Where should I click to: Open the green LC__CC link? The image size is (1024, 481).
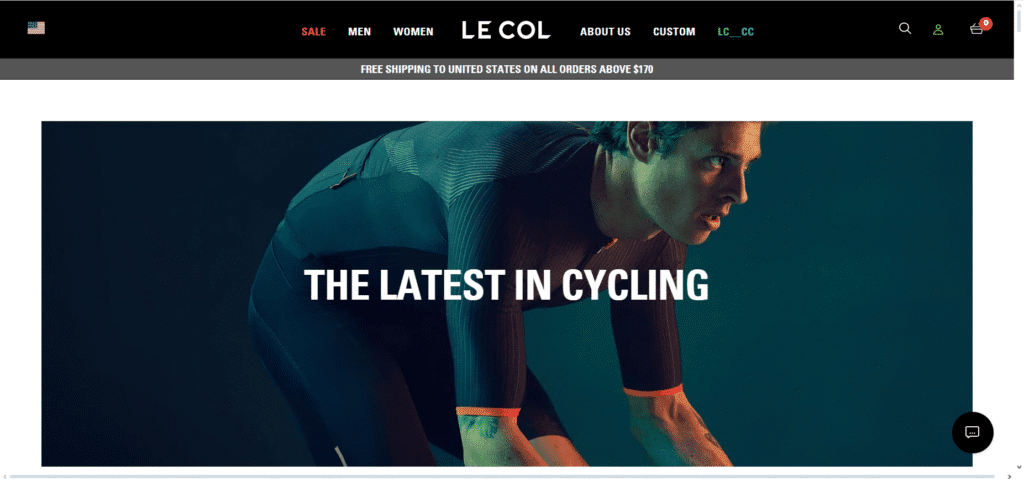click(736, 32)
